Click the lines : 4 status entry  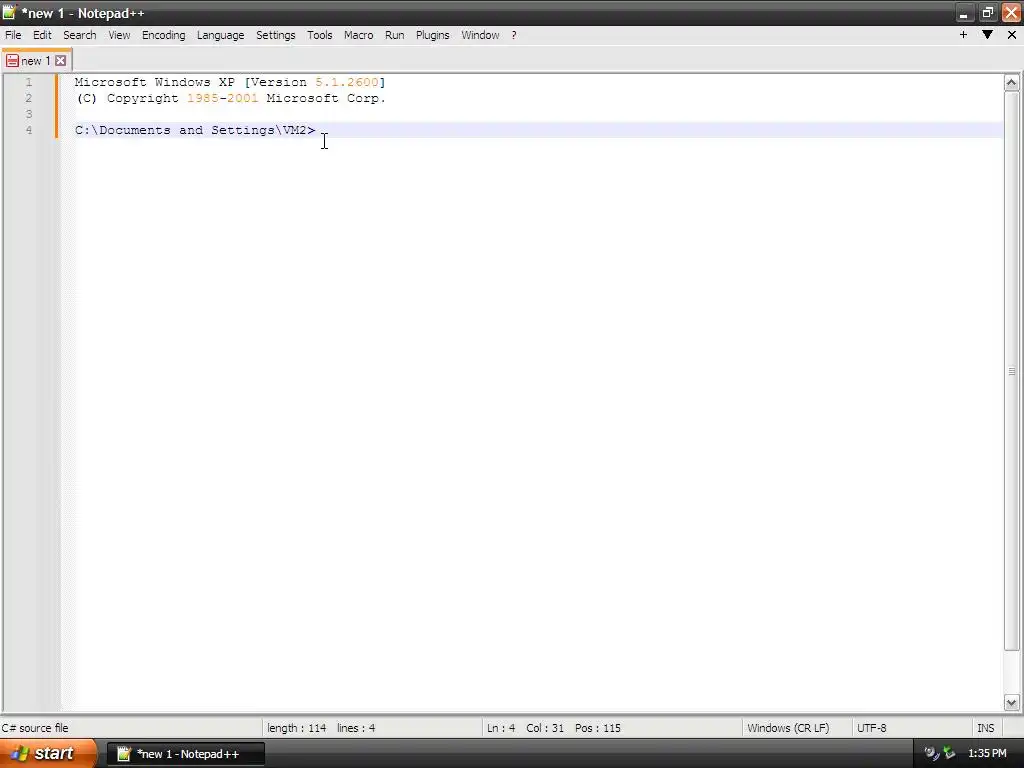pos(356,728)
